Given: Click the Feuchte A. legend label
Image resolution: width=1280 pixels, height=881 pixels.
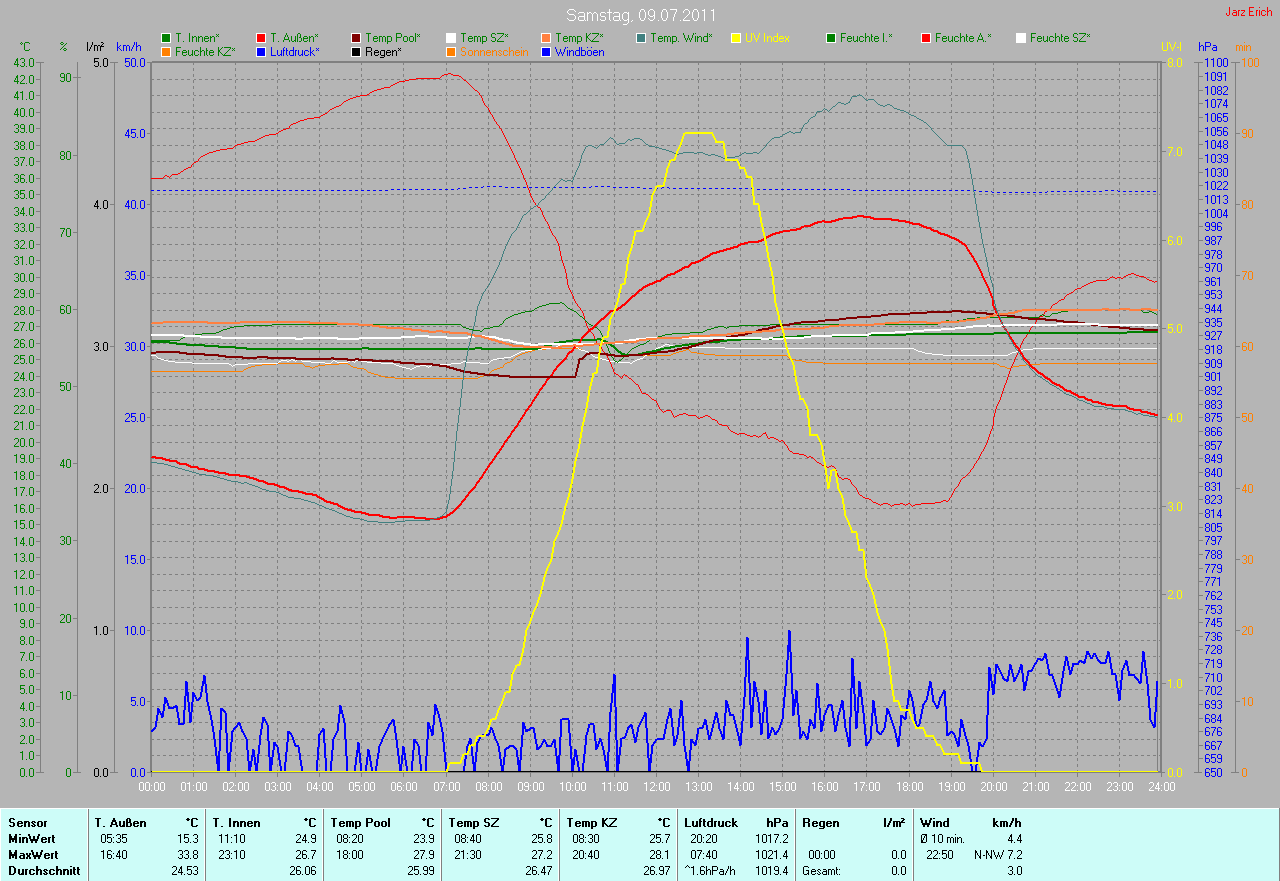Looking at the screenshot, I should coord(963,38).
